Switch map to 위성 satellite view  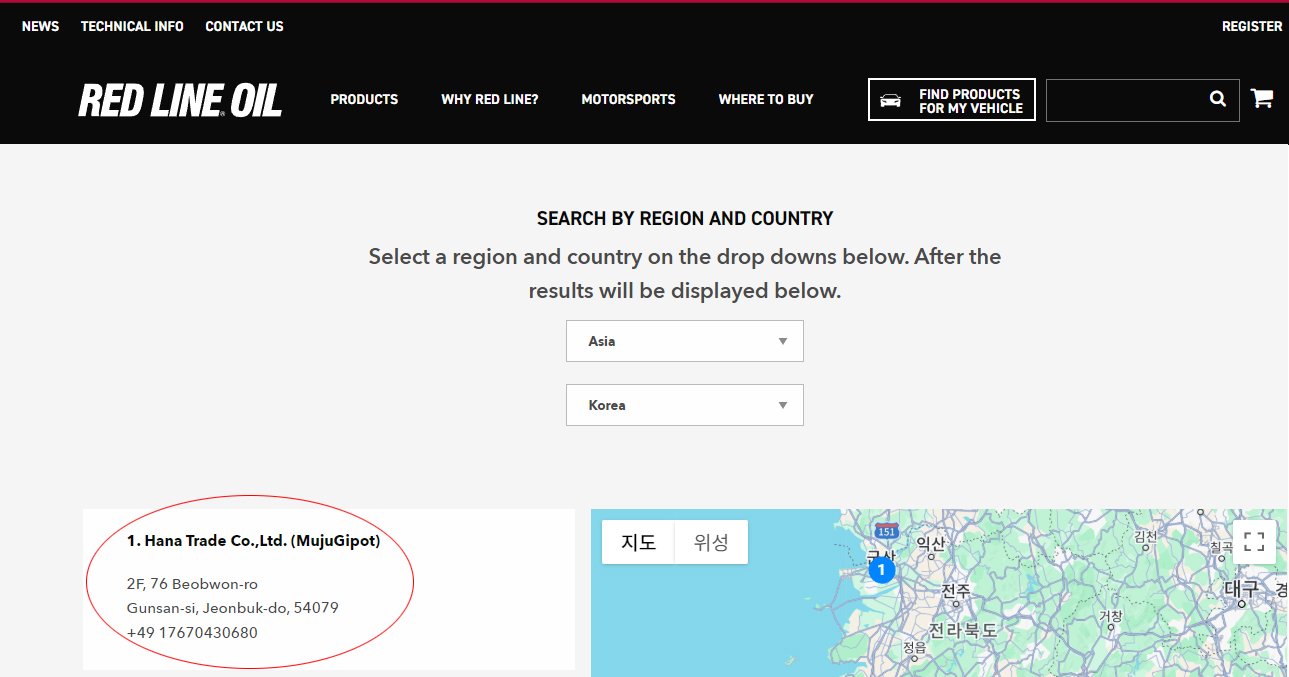711,542
